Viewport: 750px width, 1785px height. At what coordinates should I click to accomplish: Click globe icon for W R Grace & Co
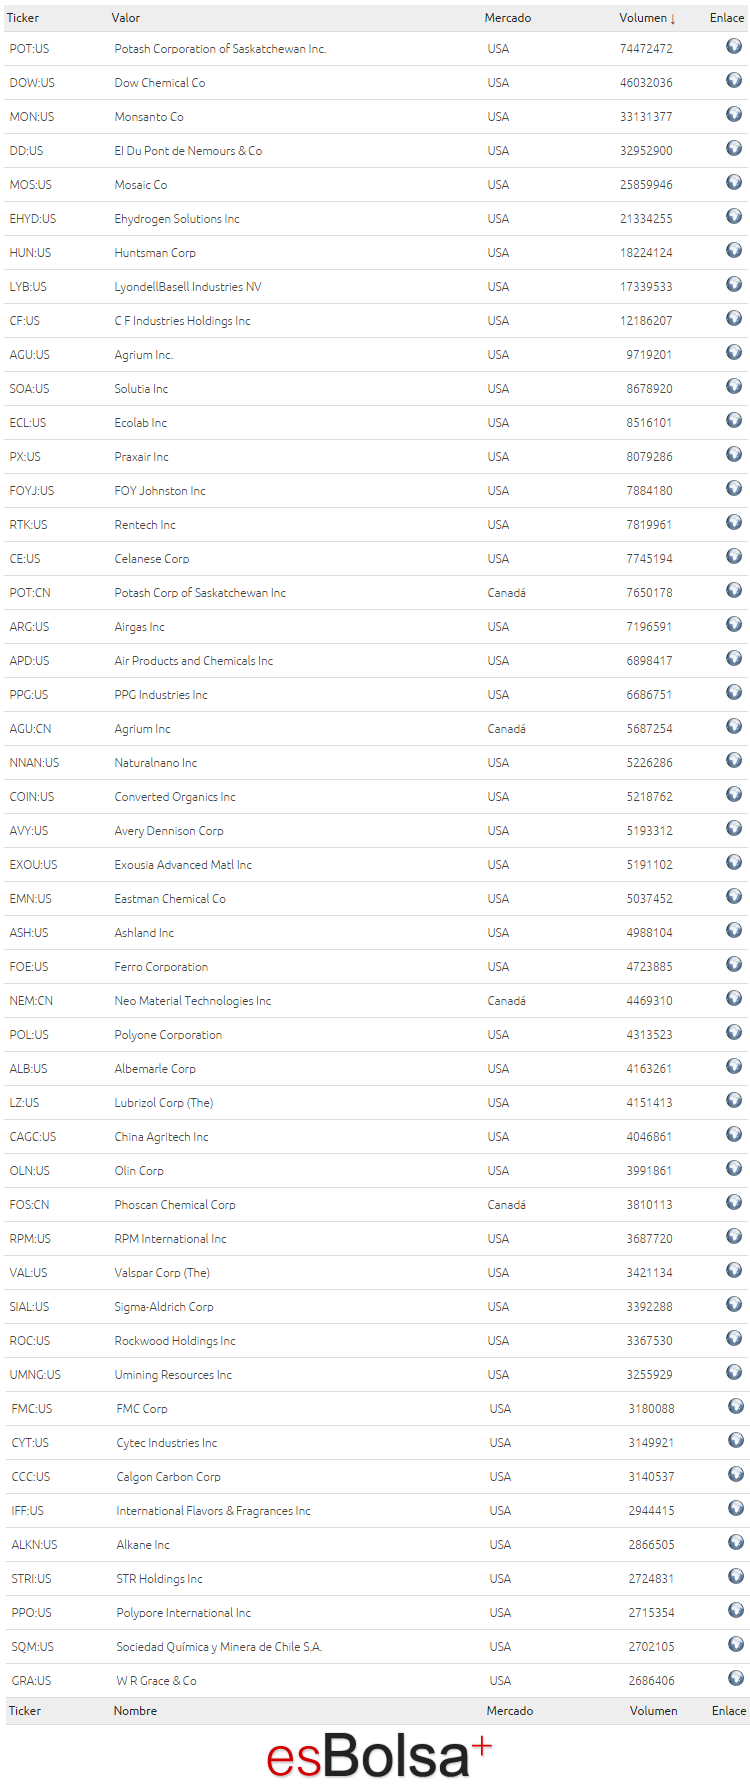coord(736,1678)
